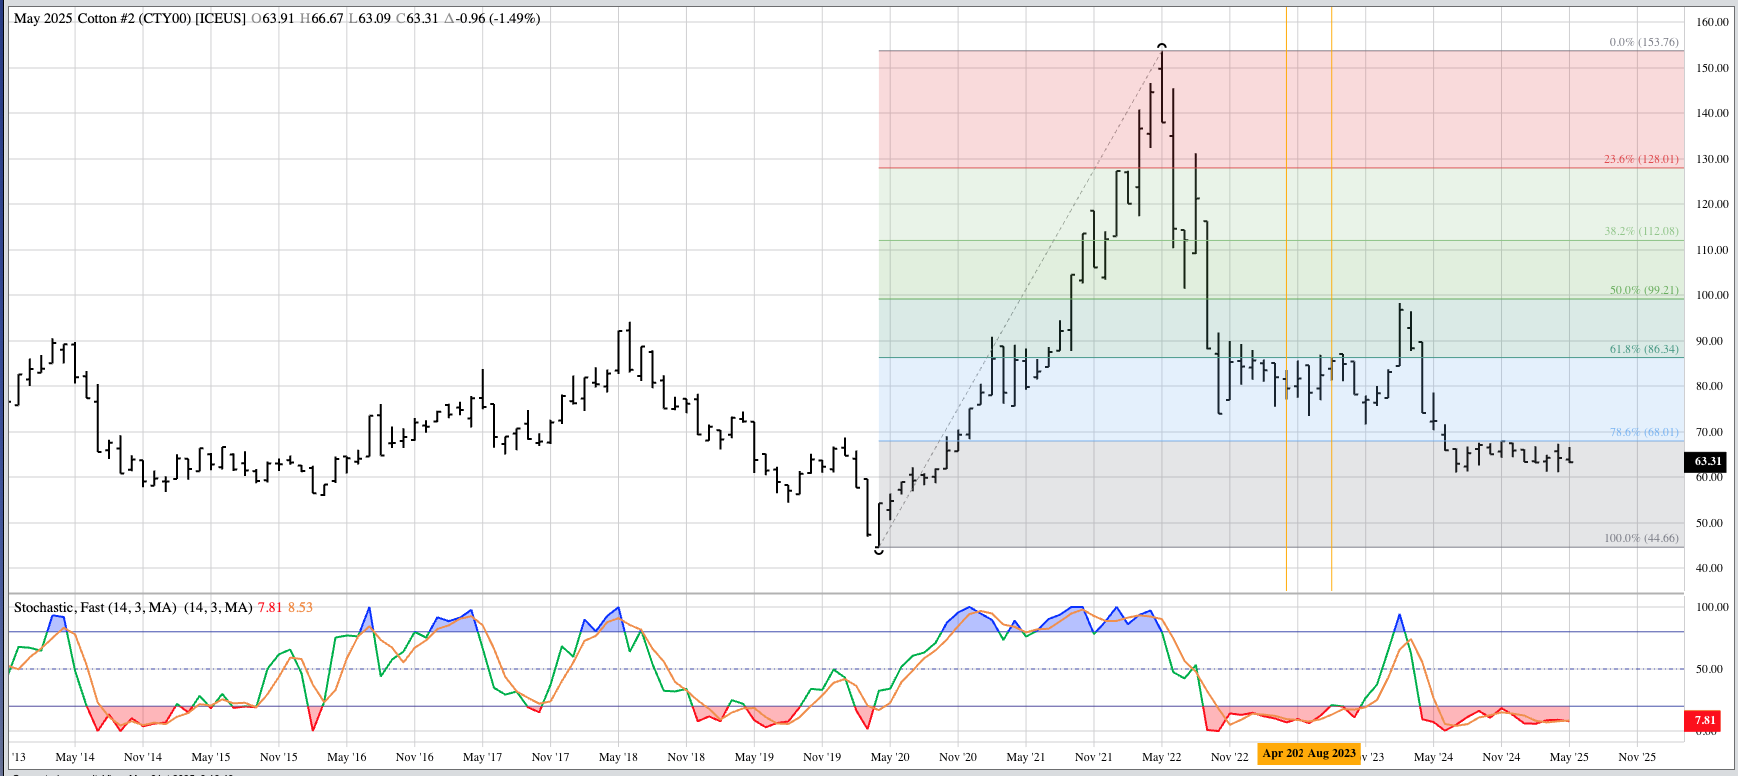Screen dimensions: 1738x776
Task: Click the 0.0% (153.76) Fibonacci level label
Action: (1643, 42)
